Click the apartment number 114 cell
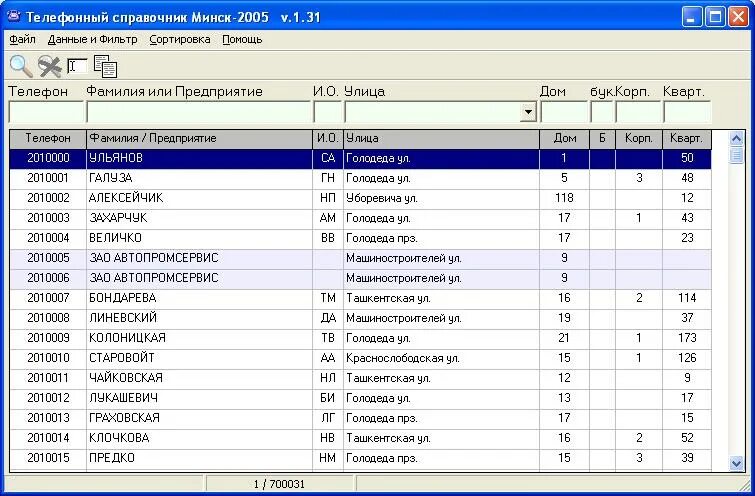 pyautogui.click(x=687, y=299)
